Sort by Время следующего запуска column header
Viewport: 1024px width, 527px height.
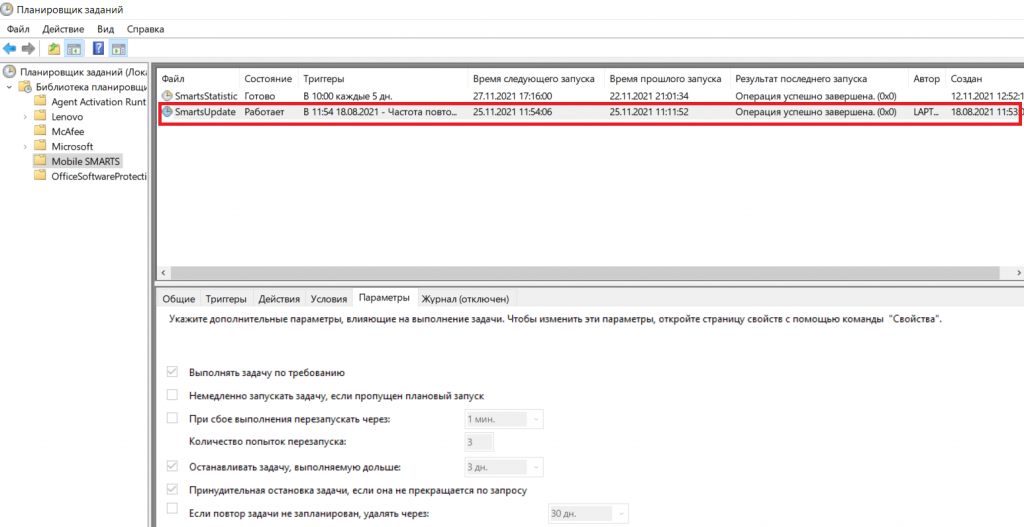(536, 78)
